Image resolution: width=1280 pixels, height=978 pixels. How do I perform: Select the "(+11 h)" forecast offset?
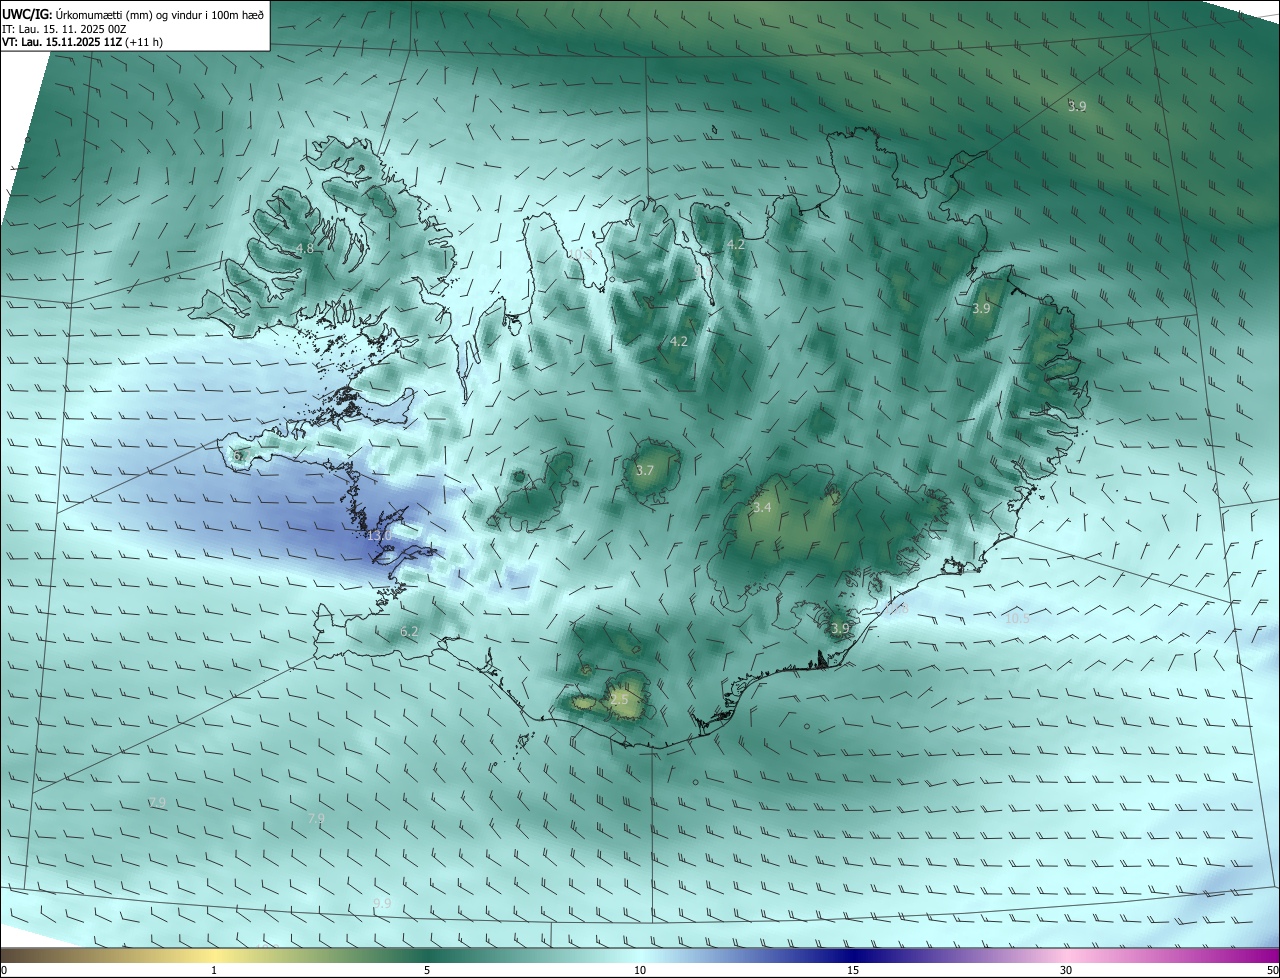coord(144,42)
